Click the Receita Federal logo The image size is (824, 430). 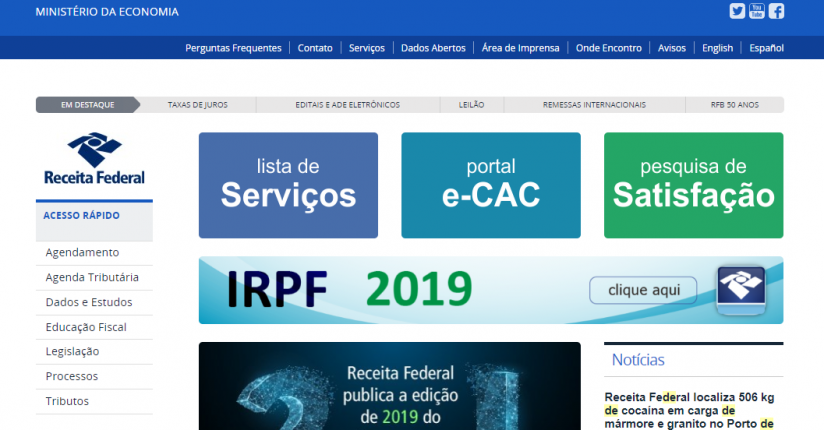point(94,160)
